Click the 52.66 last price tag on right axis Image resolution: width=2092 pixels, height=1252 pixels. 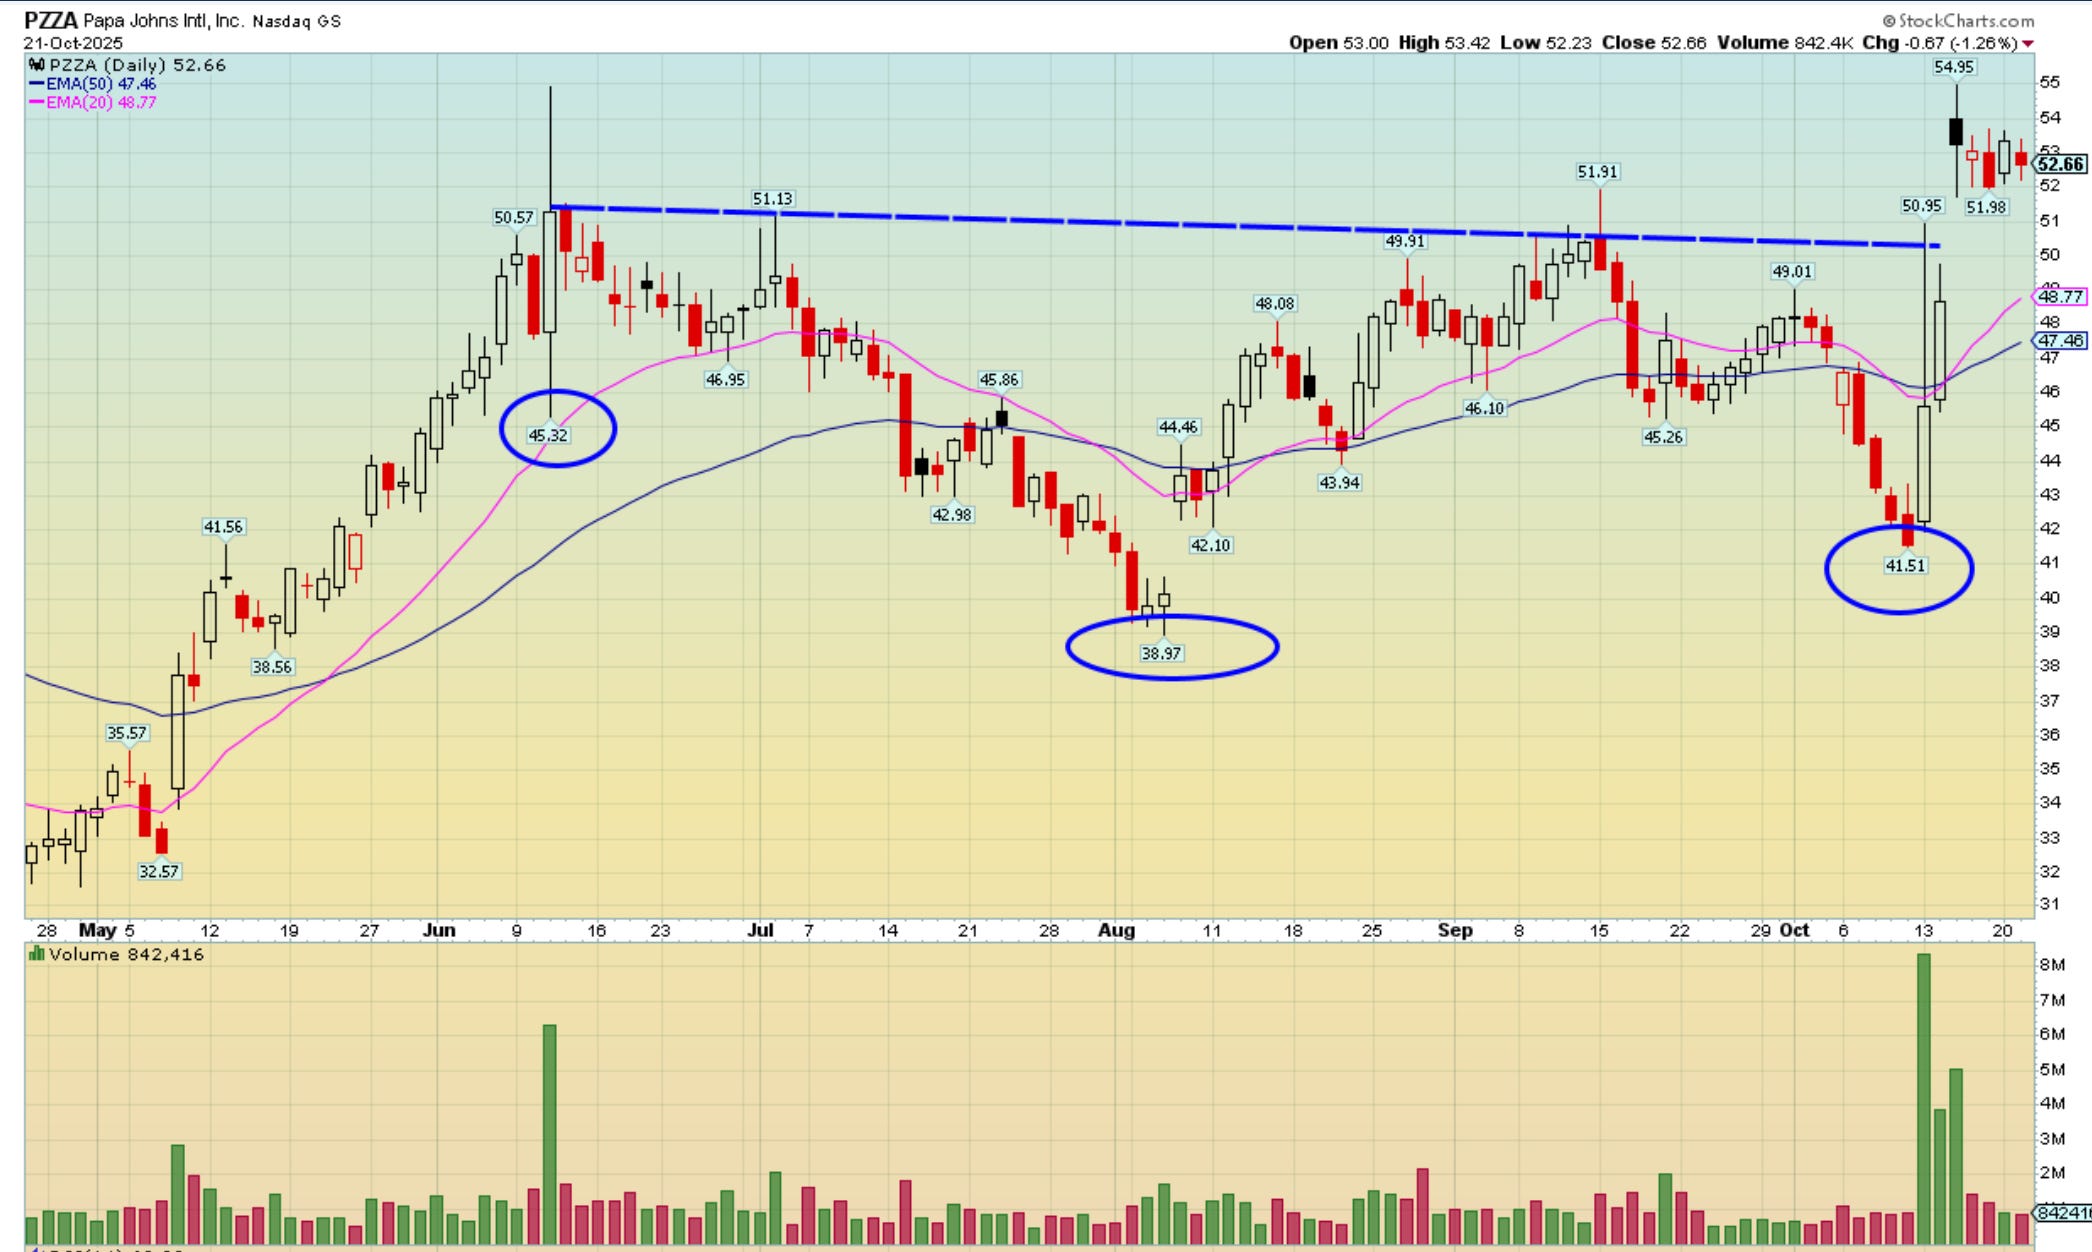(2060, 164)
